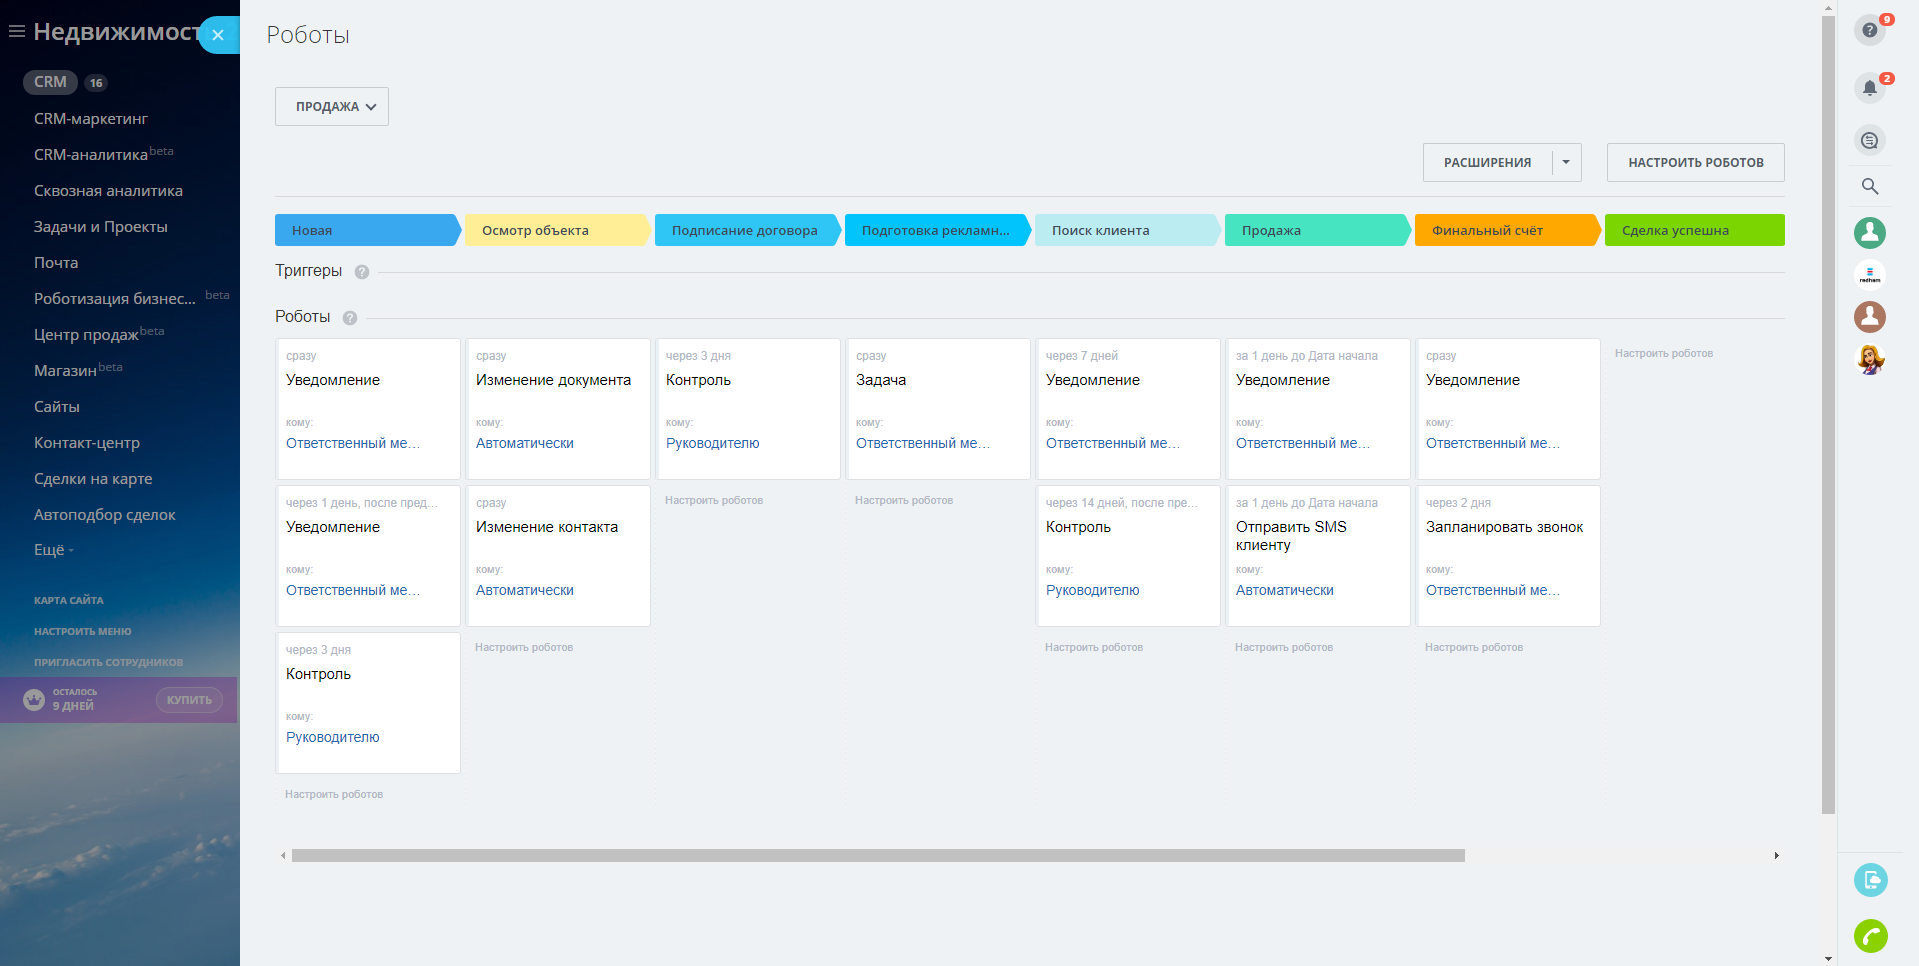The image size is (1919, 966).
Task: Select the Подписание договора stage
Action: (747, 230)
